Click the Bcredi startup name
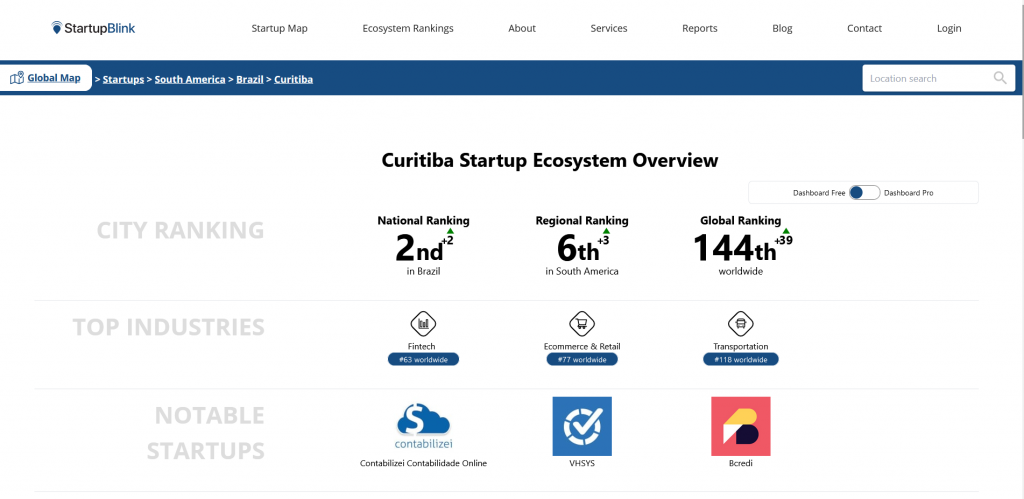 coord(741,464)
